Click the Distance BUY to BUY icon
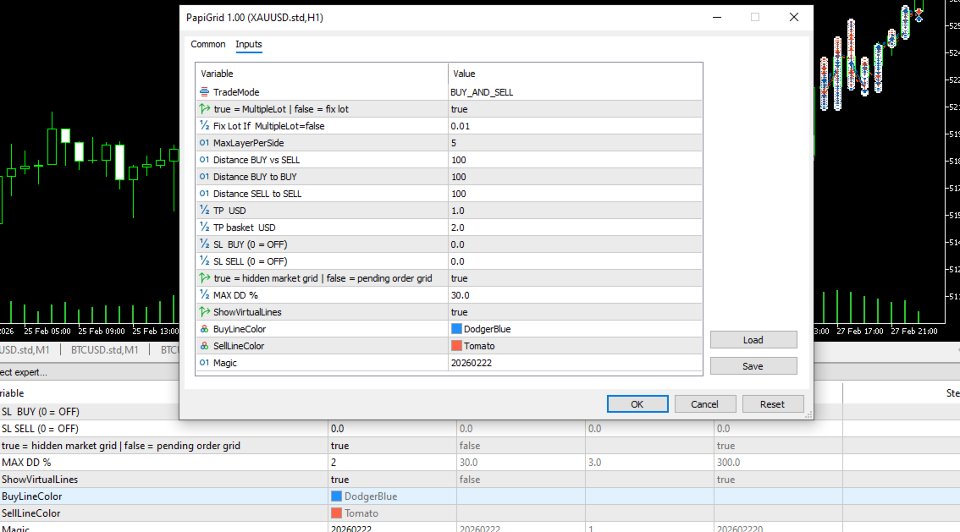This screenshot has width=960, height=532. pos(204,176)
